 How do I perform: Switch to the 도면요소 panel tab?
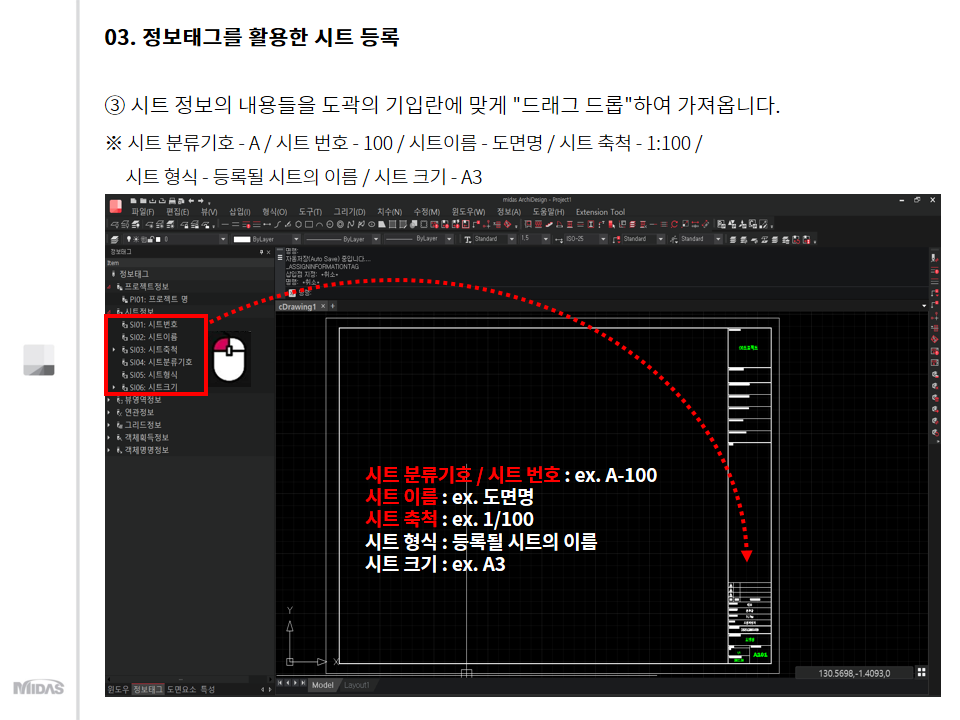coord(180,689)
